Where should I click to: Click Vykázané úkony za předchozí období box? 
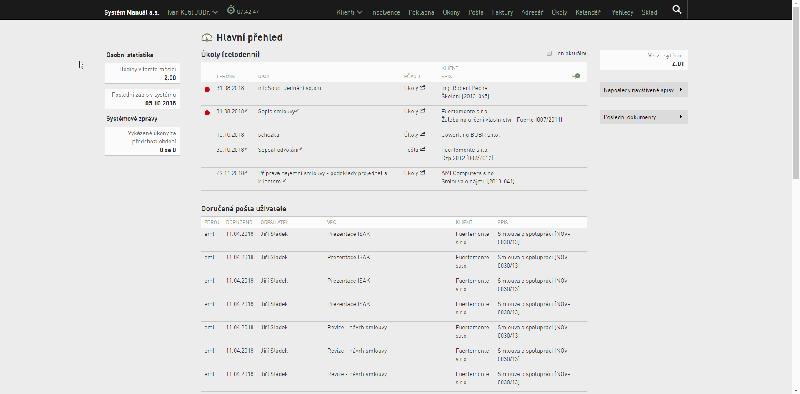coord(142,141)
